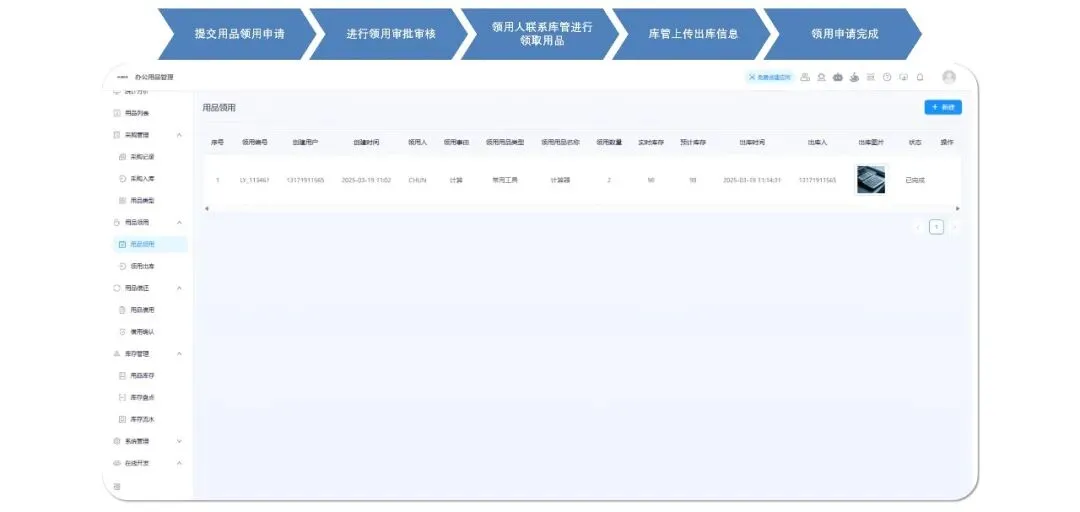Click the 出库图片 column header
1080x512 pixels.
pos(871,143)
